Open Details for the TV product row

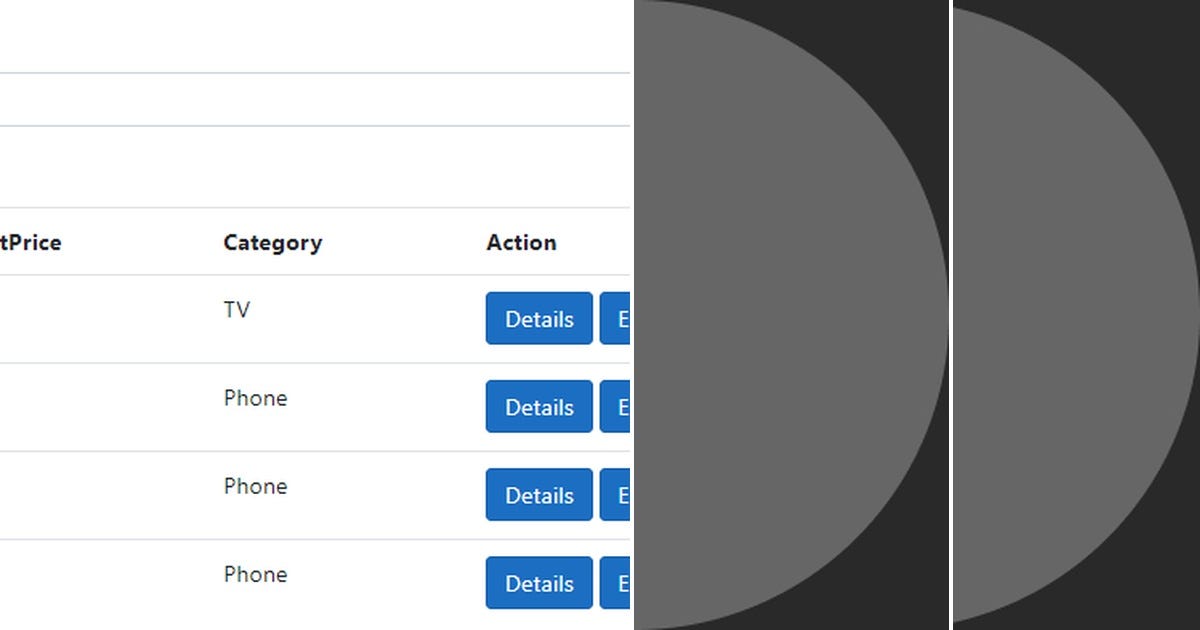coord(539,319)
